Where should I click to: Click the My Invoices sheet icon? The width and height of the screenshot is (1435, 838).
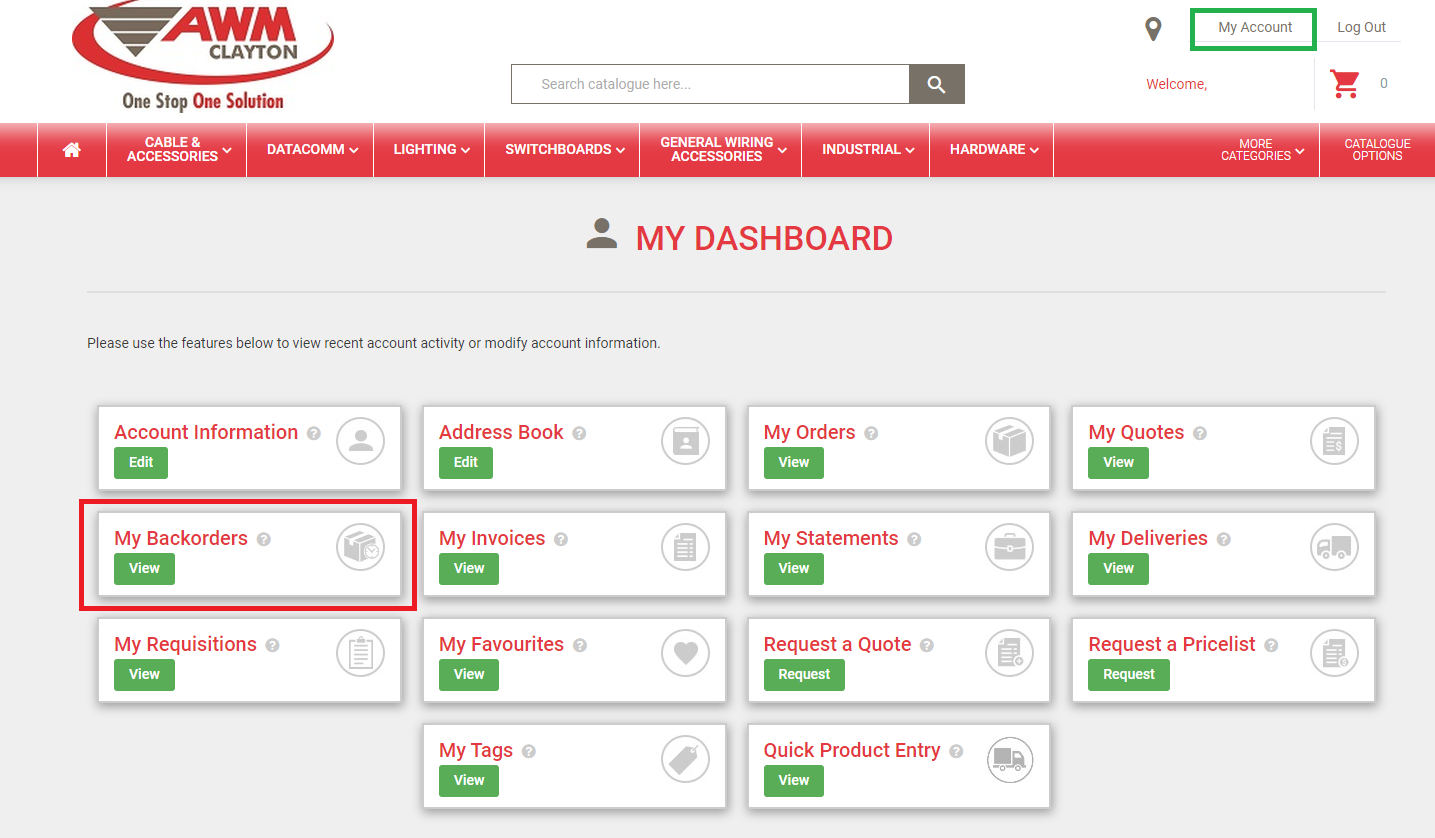[x=686, y=547]
